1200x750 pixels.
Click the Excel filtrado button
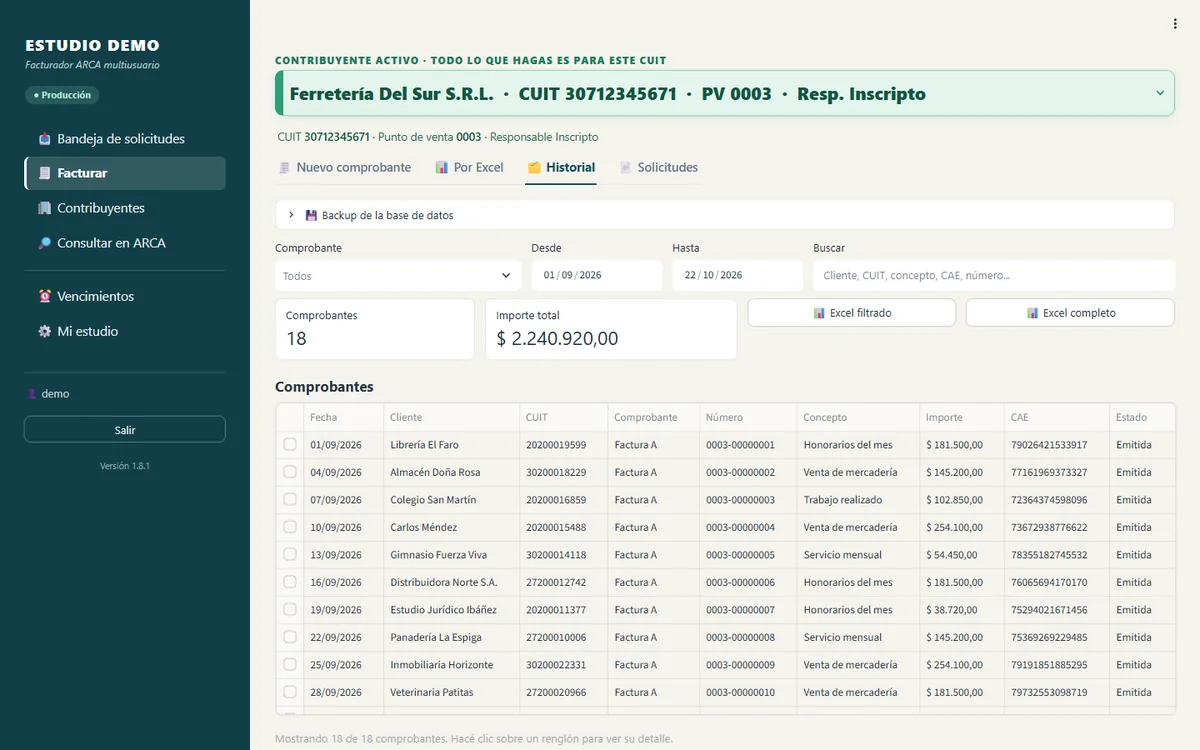coord(852,313)
